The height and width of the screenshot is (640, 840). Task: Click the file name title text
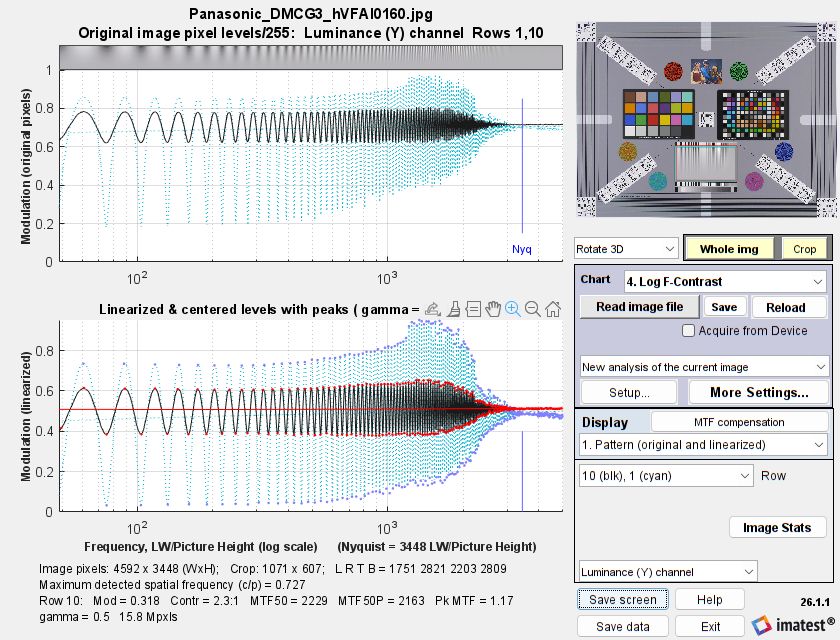[x=311, y=14]
